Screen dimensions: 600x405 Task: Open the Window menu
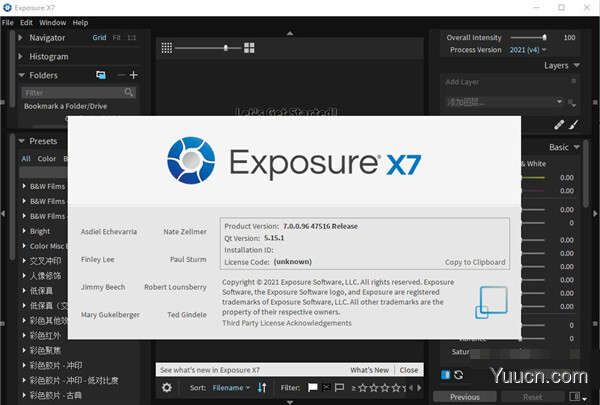click(x=52, y=23)
